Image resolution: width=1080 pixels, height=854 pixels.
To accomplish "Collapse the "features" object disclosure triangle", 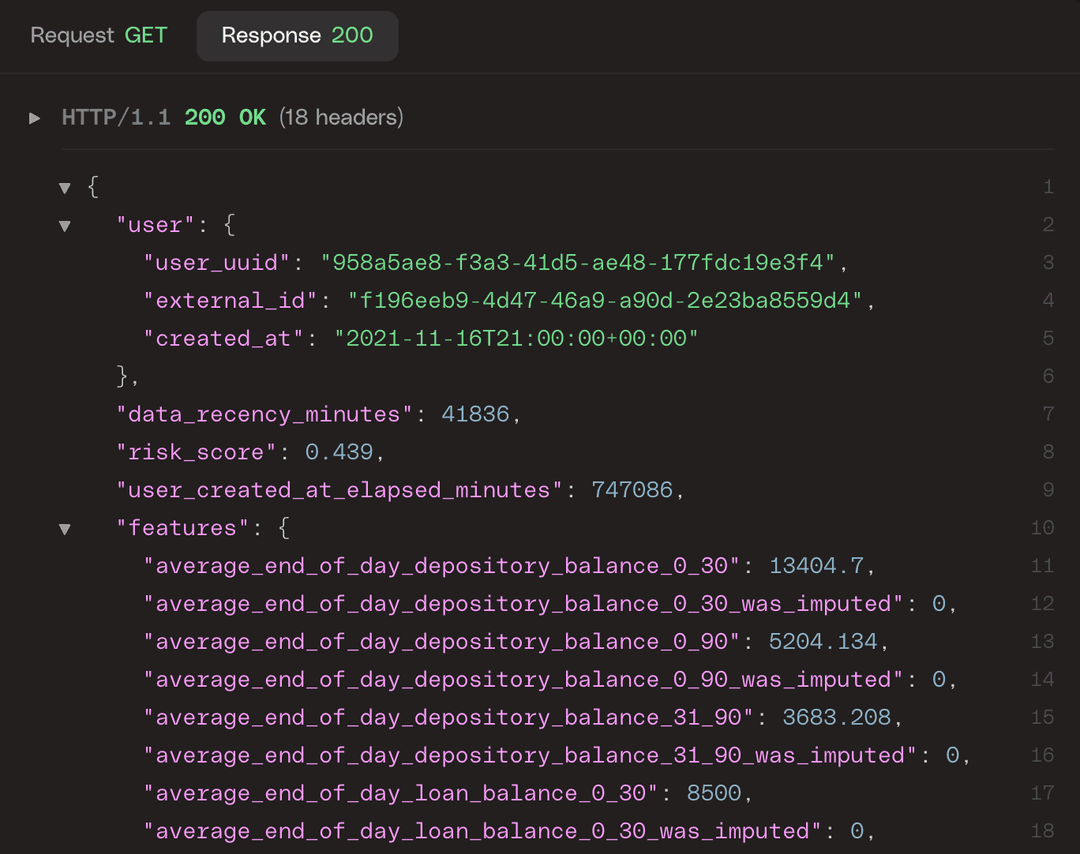I will click(x=64, y=528).
